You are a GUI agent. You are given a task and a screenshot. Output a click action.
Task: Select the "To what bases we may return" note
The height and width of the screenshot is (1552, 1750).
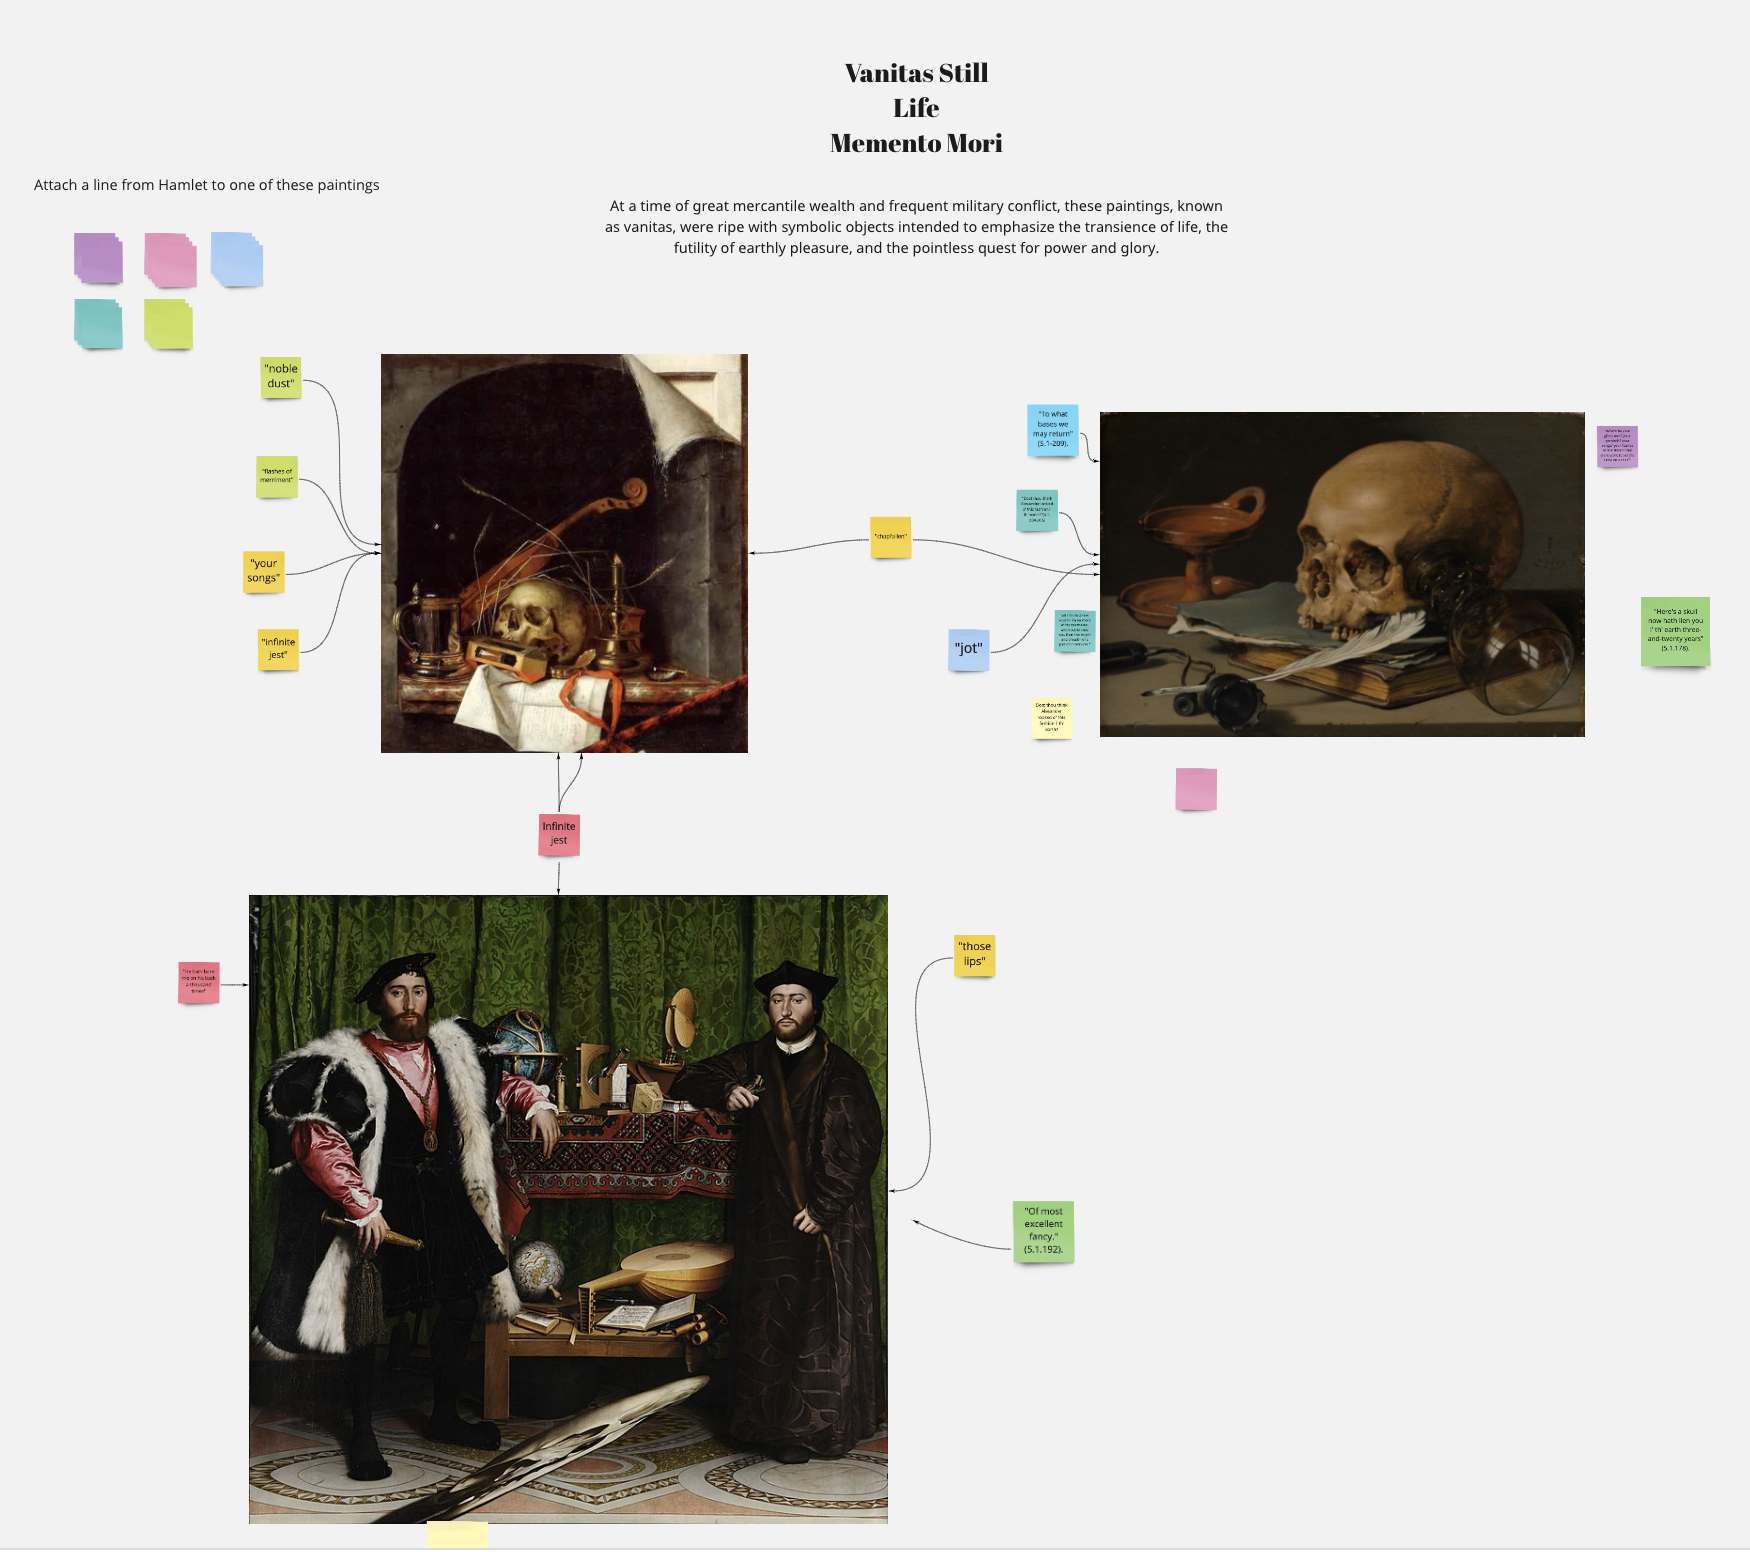[1053, 430]
